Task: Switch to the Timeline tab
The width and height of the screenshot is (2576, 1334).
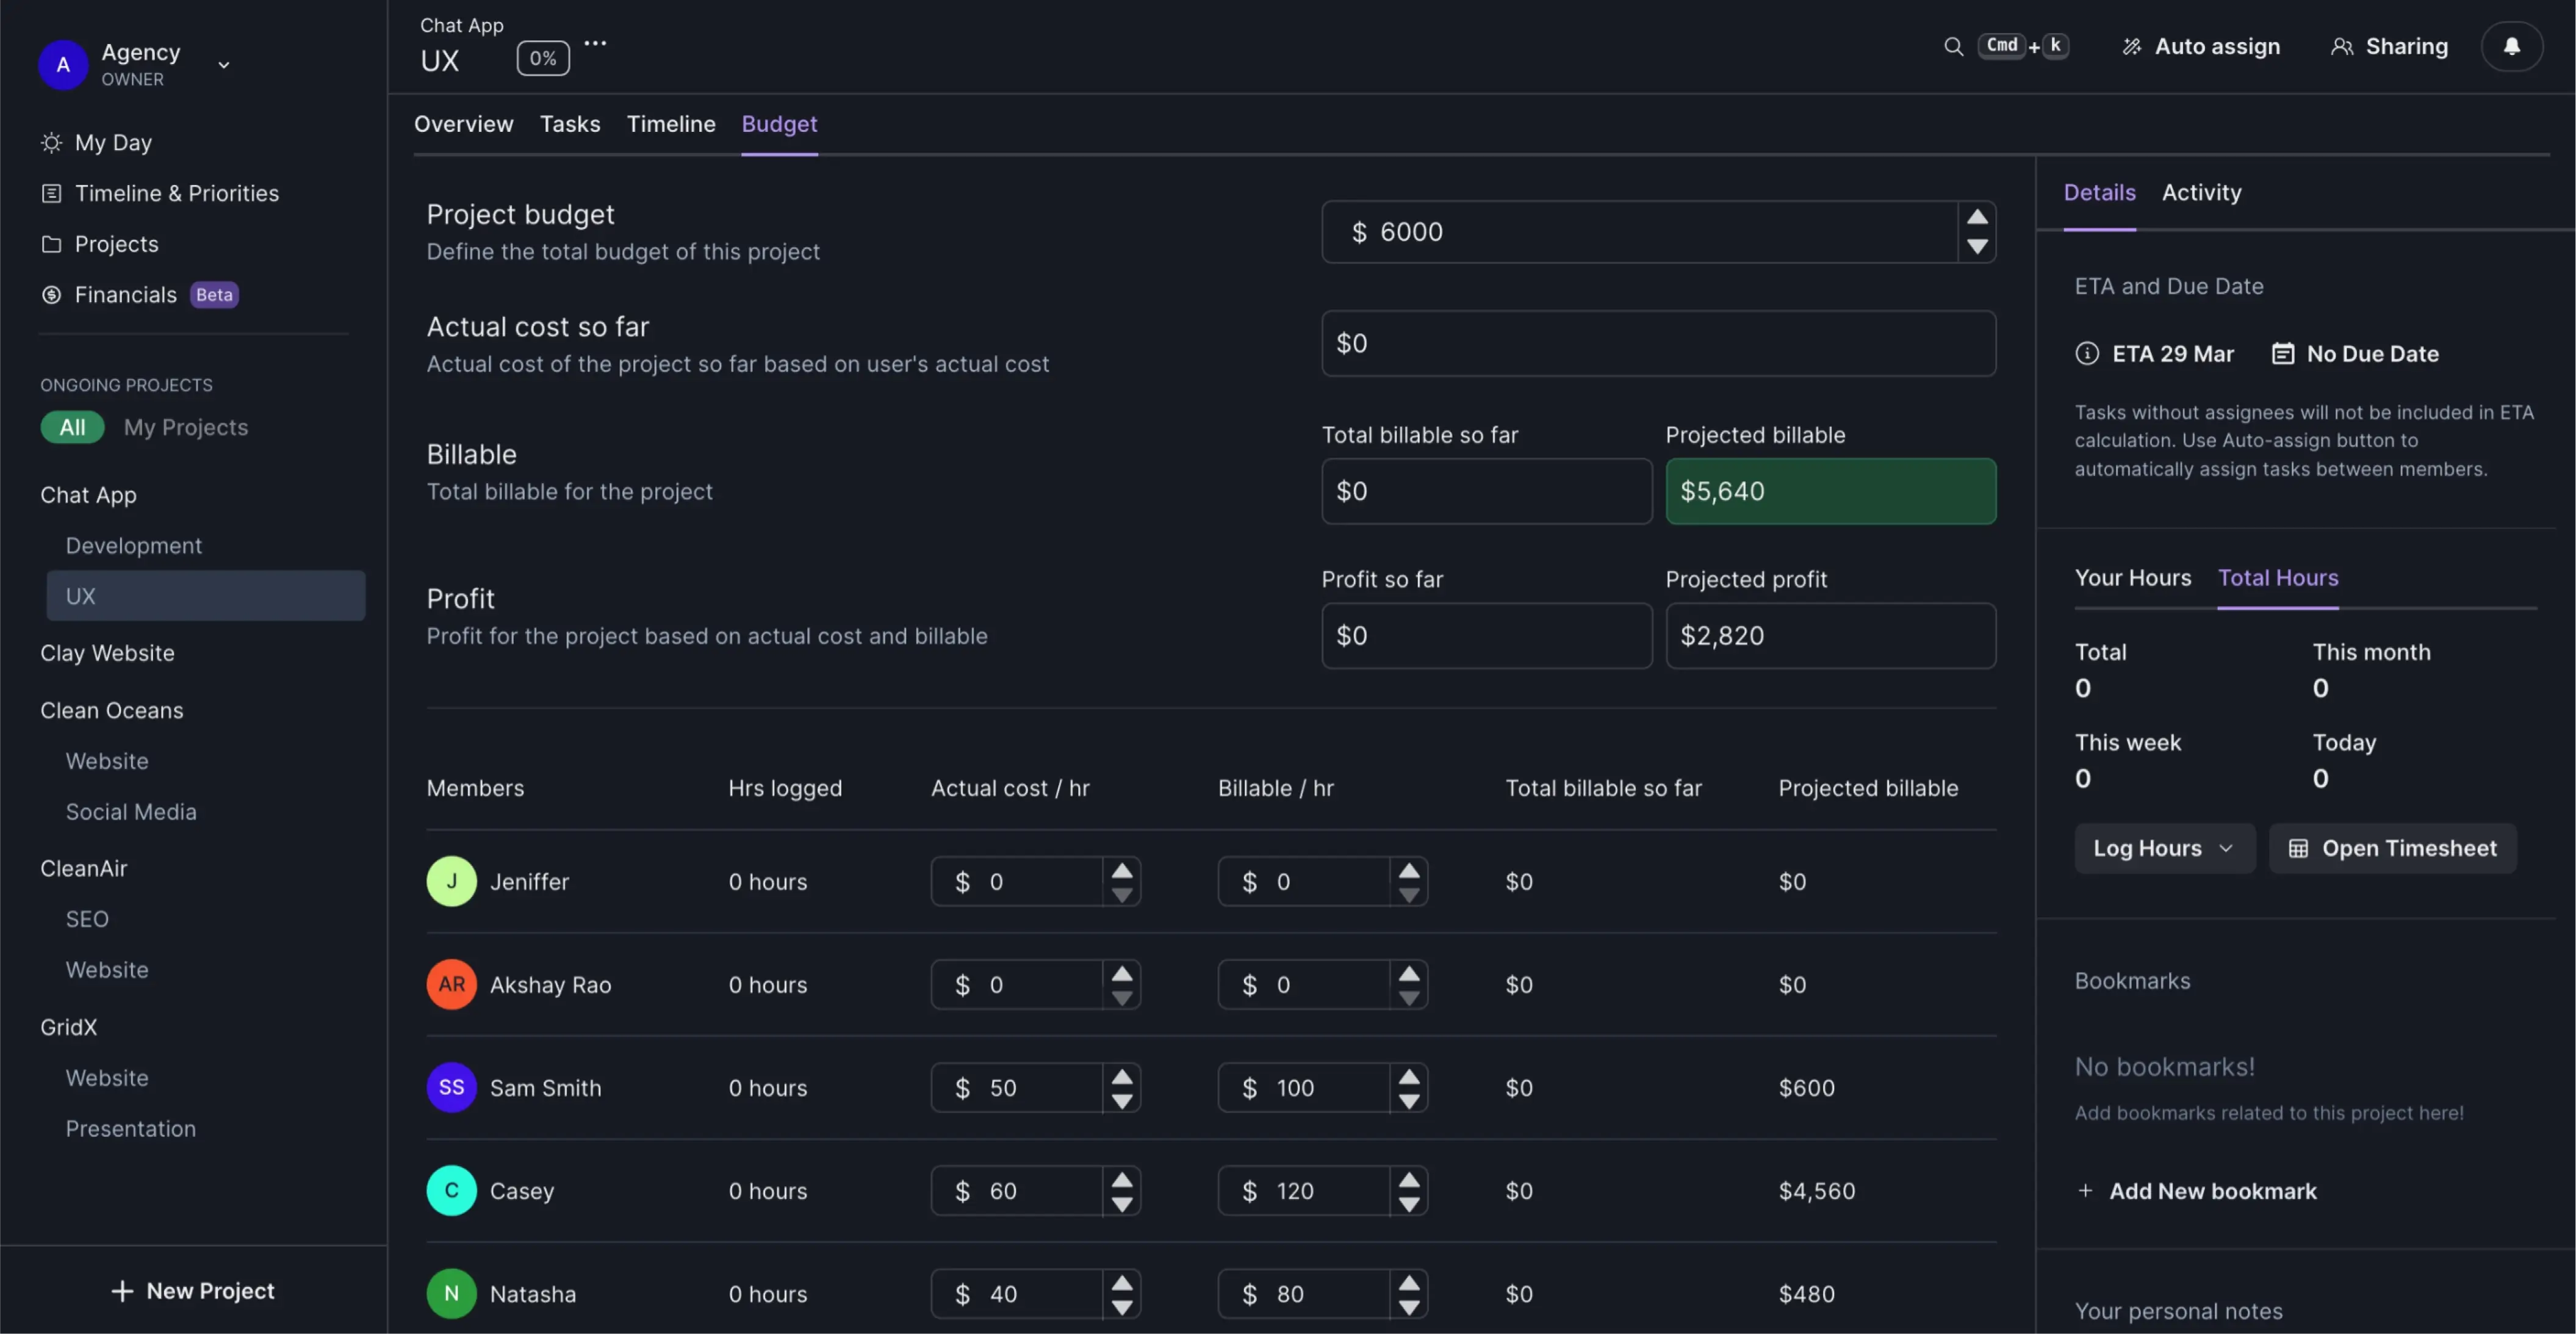Action: [671, 124]
